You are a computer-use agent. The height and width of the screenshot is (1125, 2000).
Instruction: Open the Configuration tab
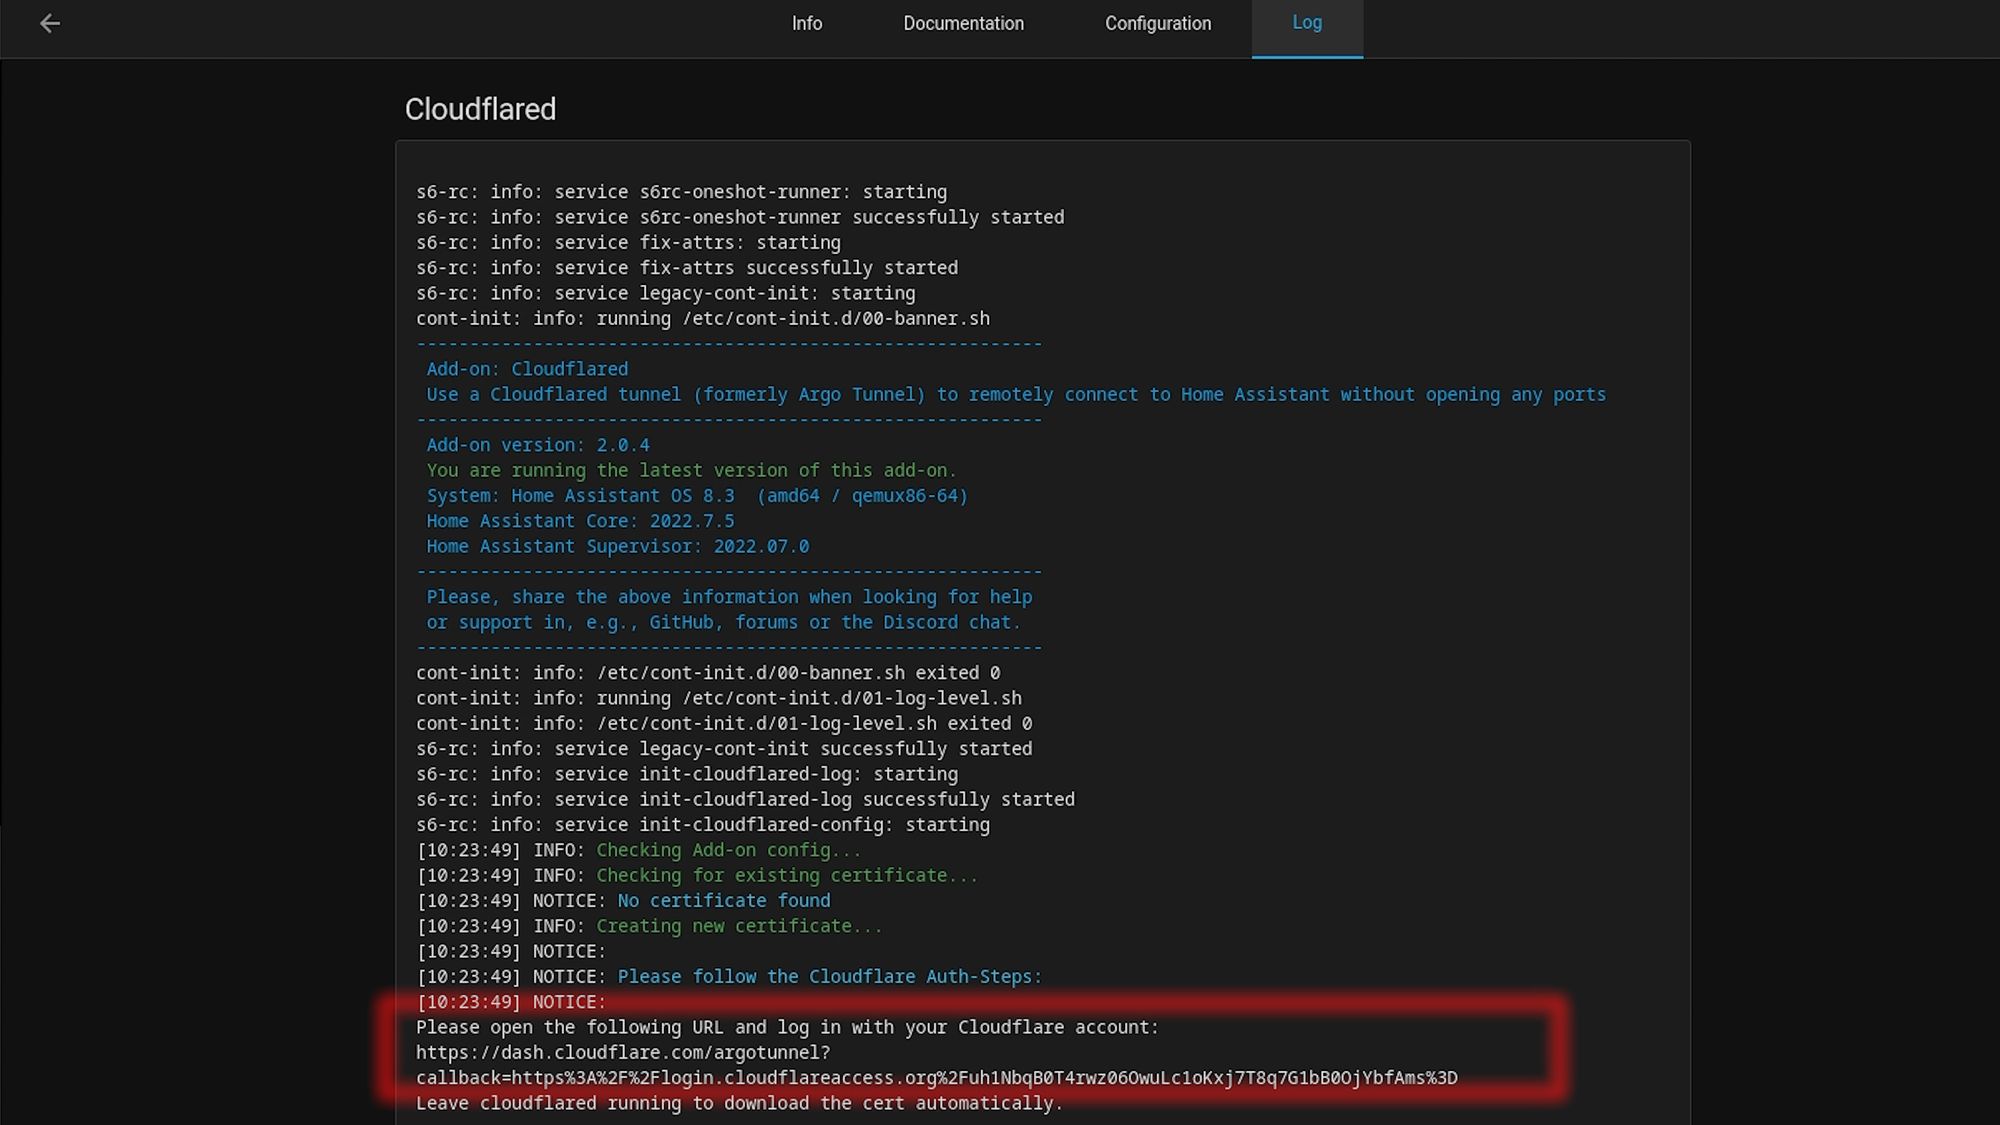pyautogui.click(x=1157, y=23)
